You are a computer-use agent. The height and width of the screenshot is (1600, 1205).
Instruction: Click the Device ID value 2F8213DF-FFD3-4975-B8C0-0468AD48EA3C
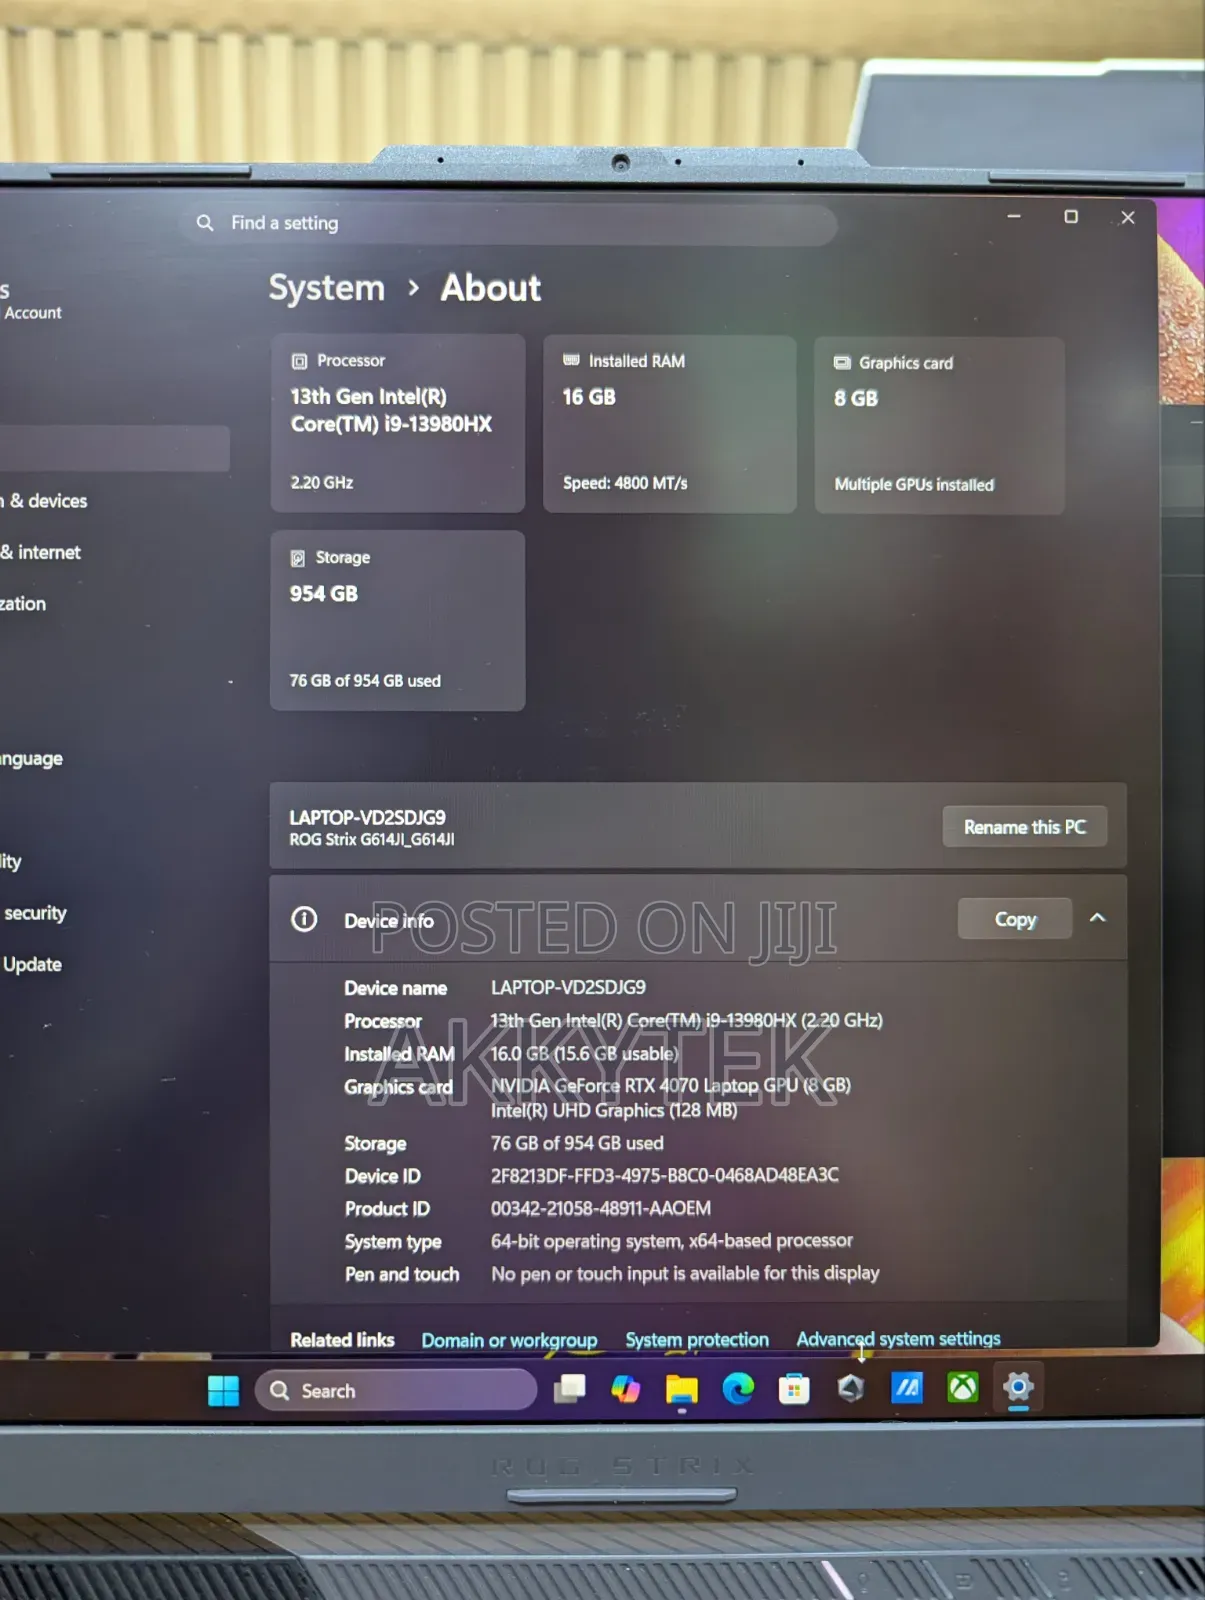pyautogui.click(x=664, y=1175)
